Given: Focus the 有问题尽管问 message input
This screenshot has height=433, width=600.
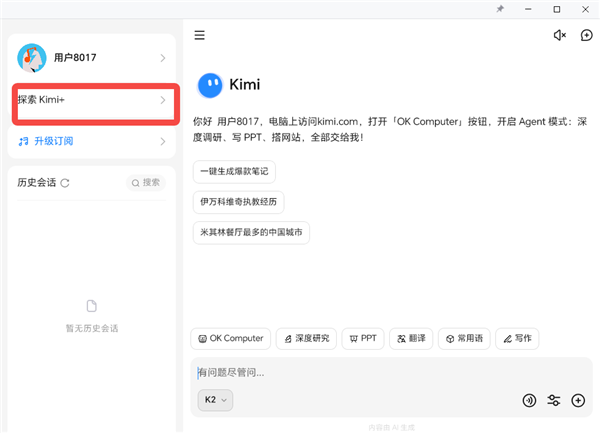Looking at the screenshot, I should coord(391,373).
